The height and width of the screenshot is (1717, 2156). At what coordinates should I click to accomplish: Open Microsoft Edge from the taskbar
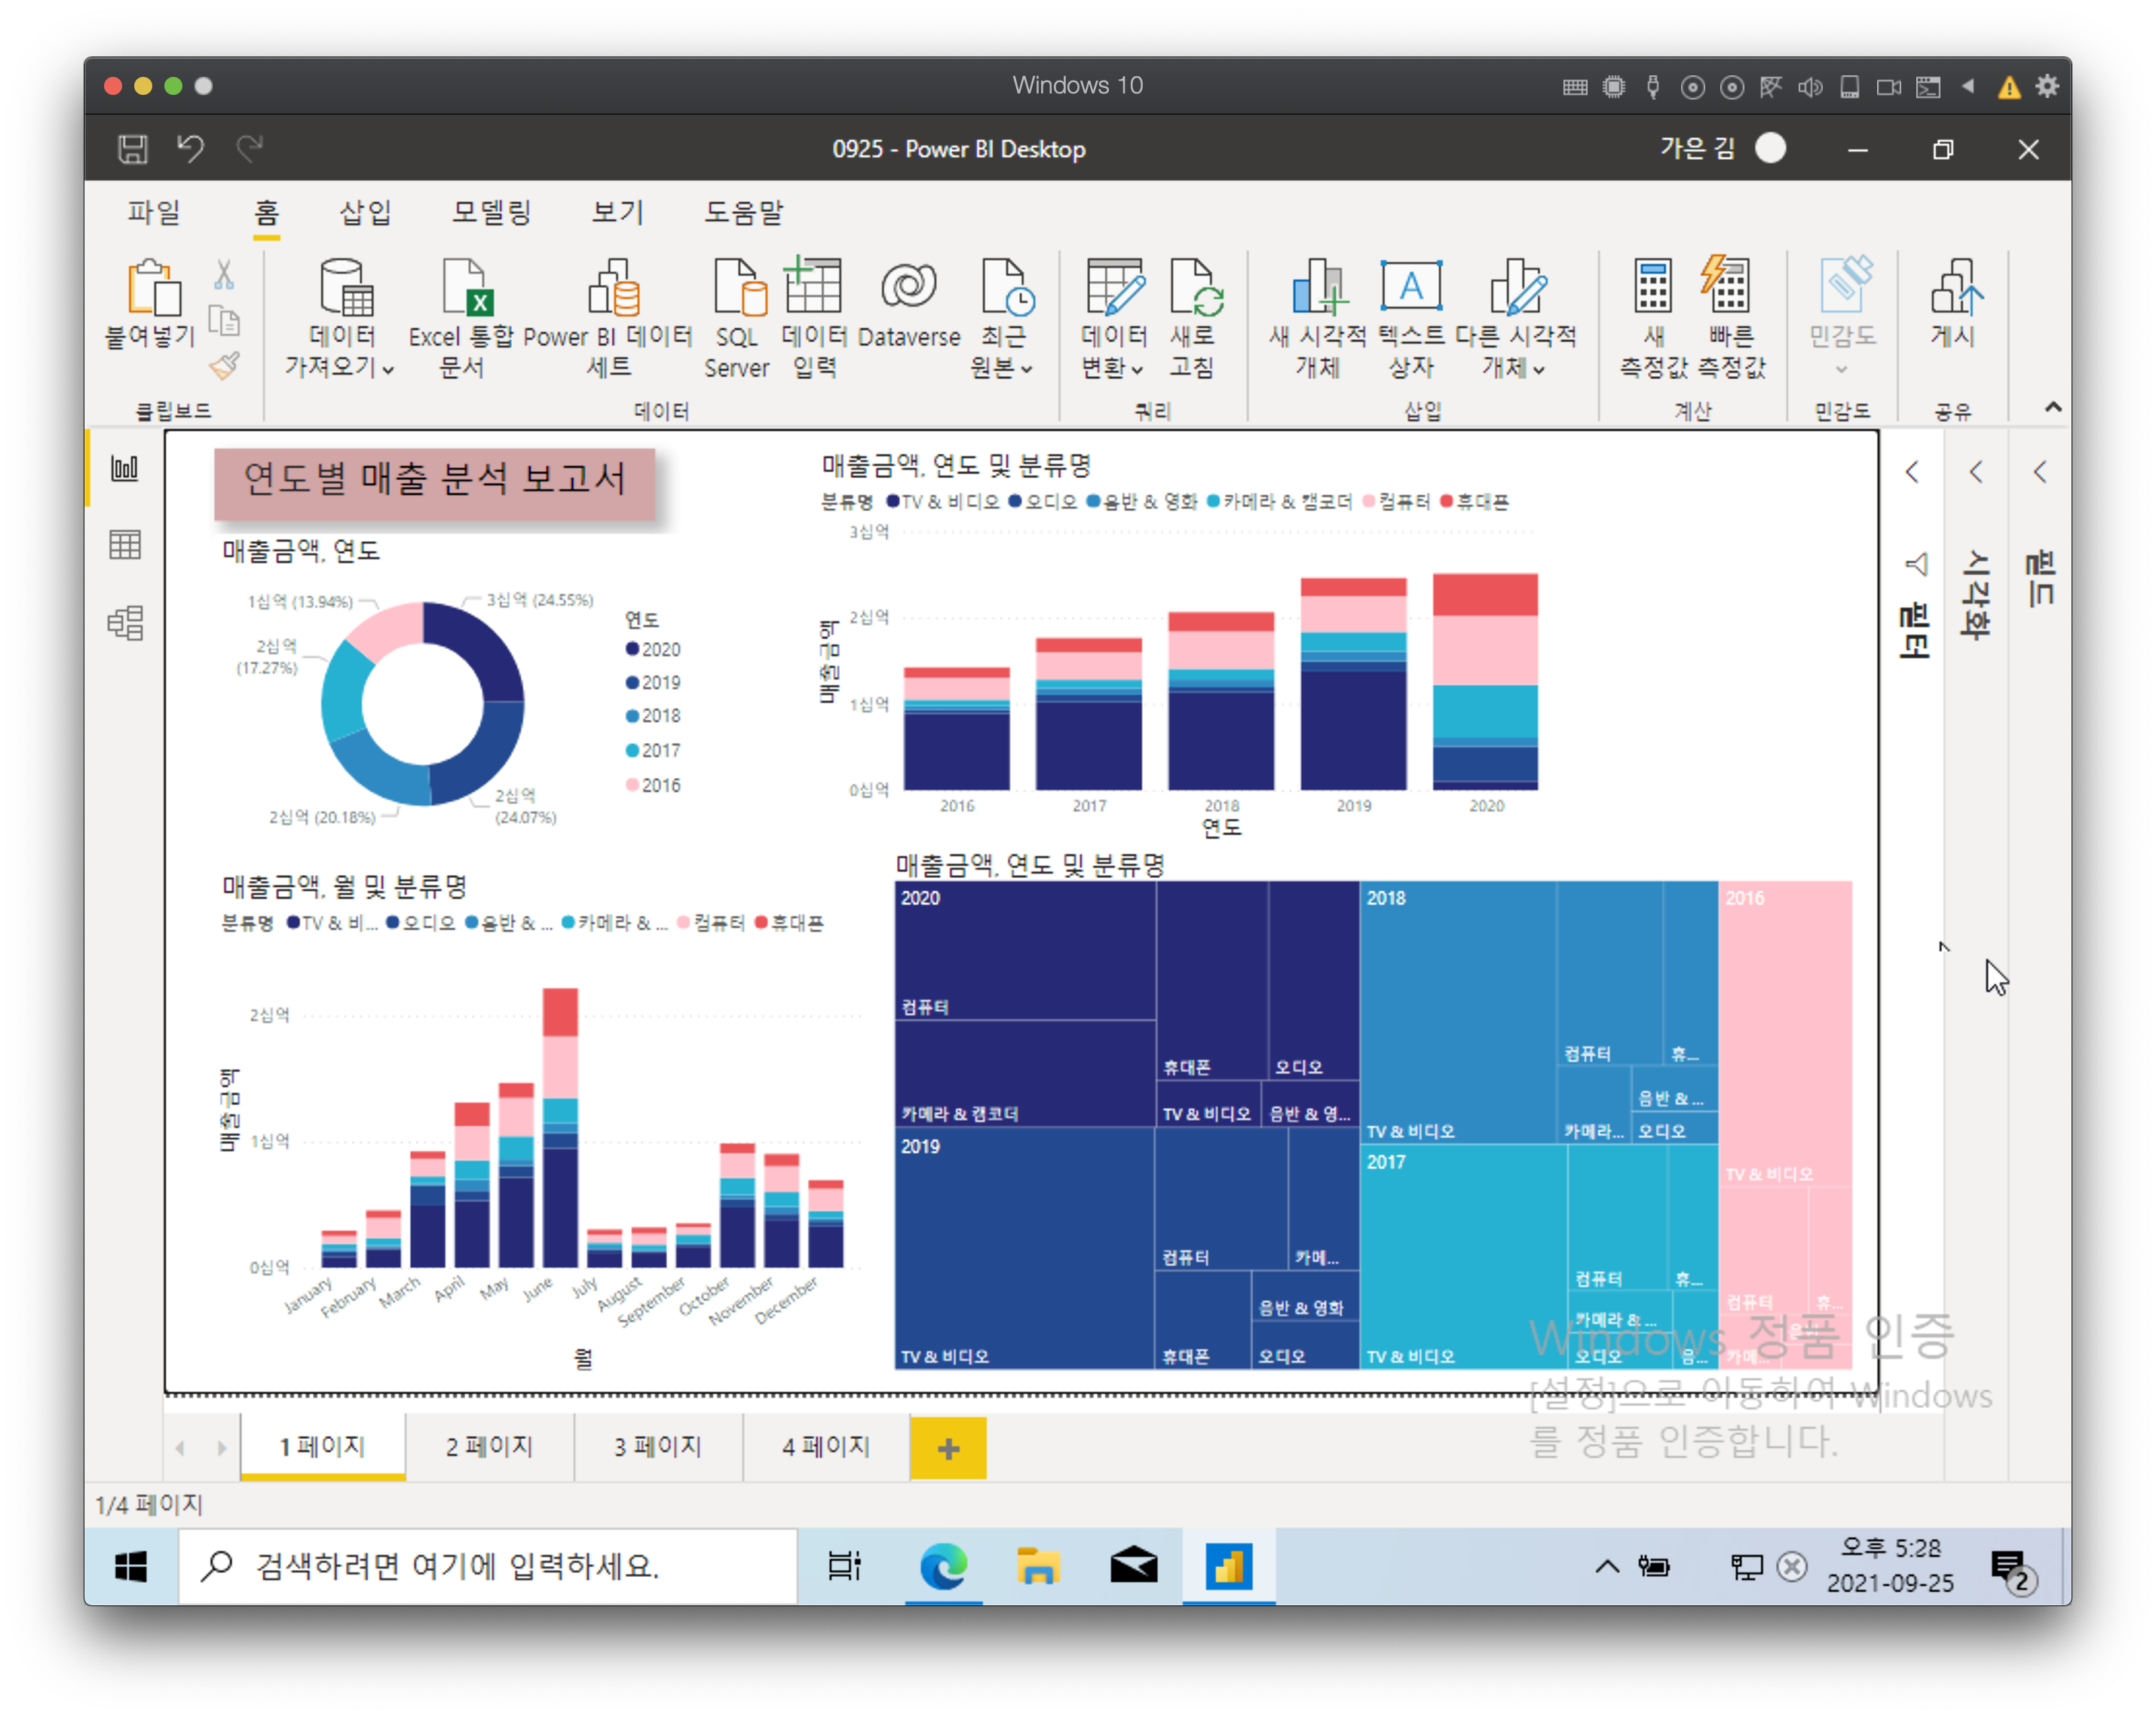tap(943, 1565)
